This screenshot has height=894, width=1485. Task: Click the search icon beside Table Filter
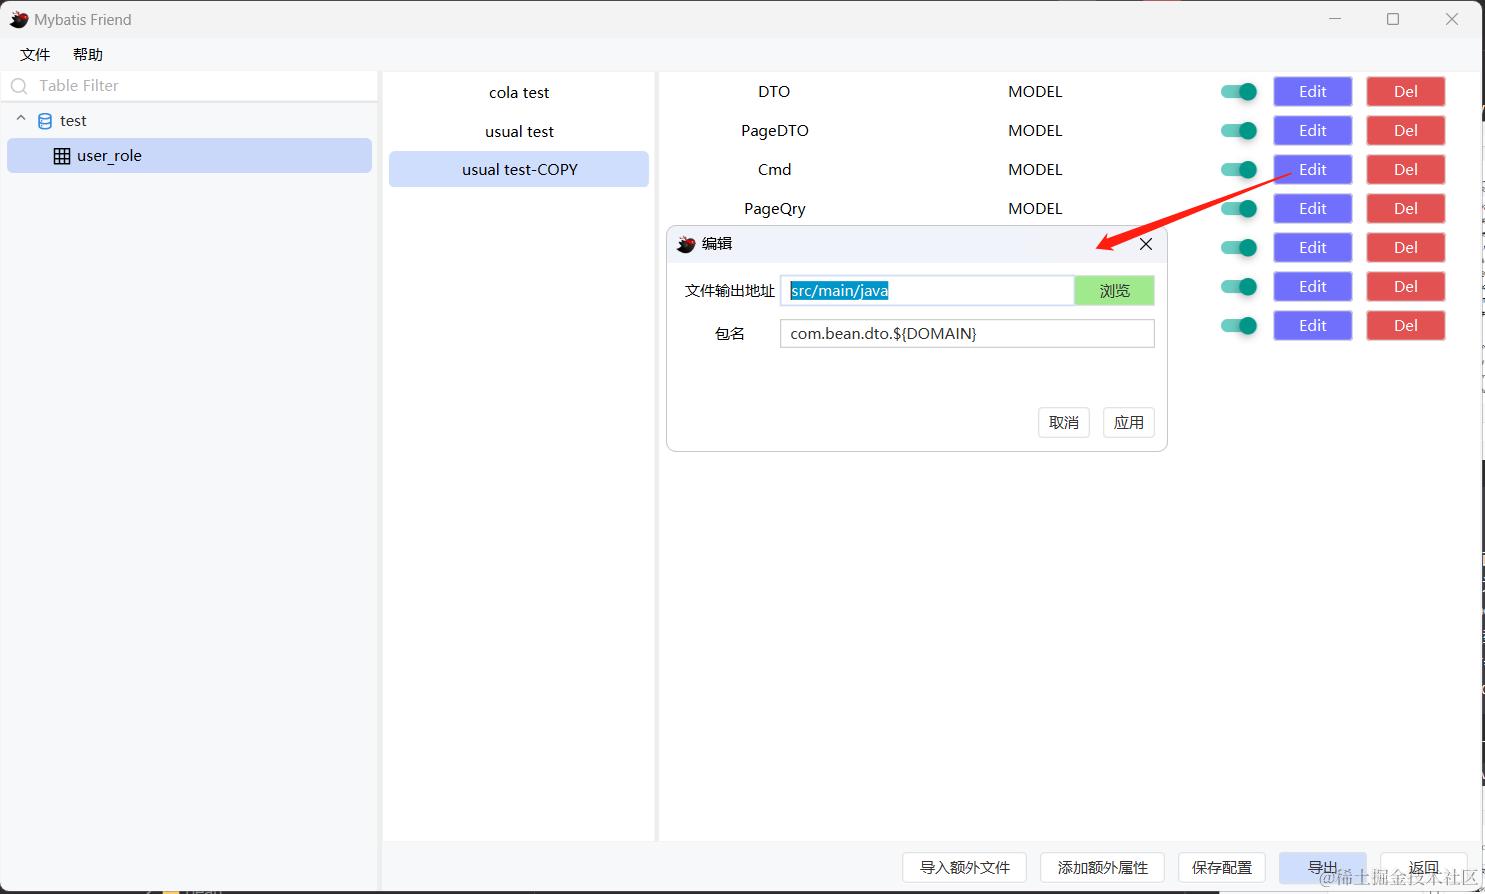click(x=19, y=86)
